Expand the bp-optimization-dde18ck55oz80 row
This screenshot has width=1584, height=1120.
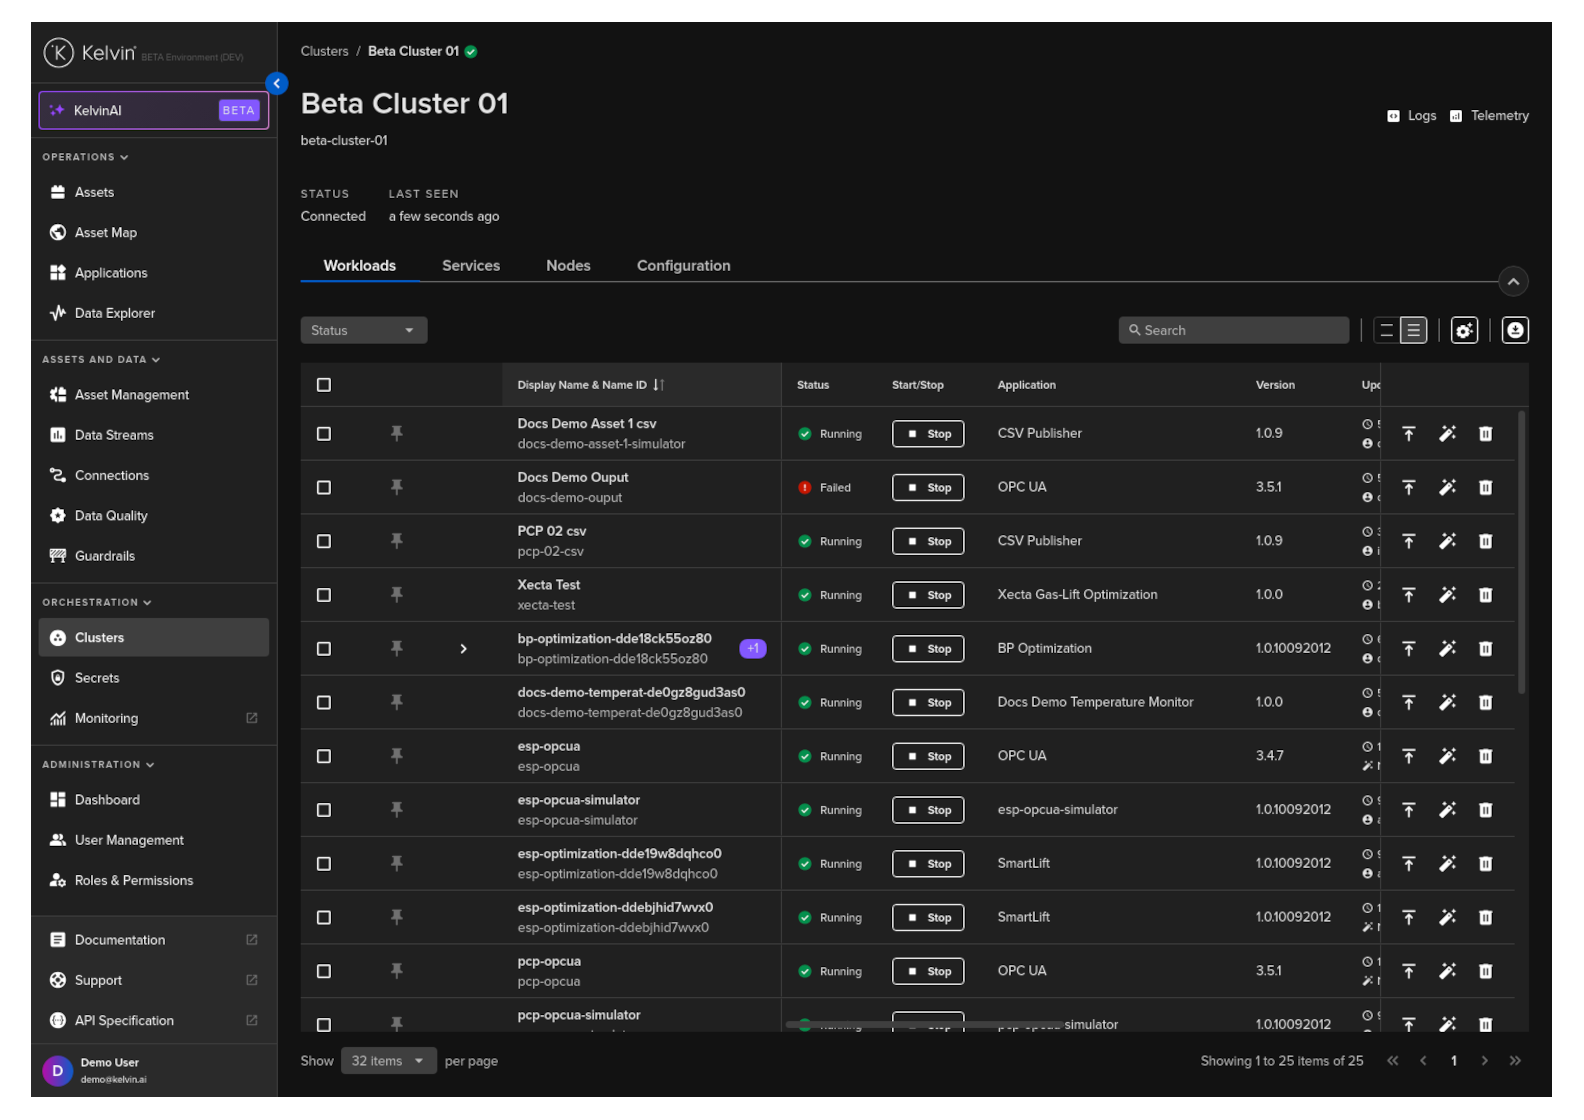click(x=463, y=649)
